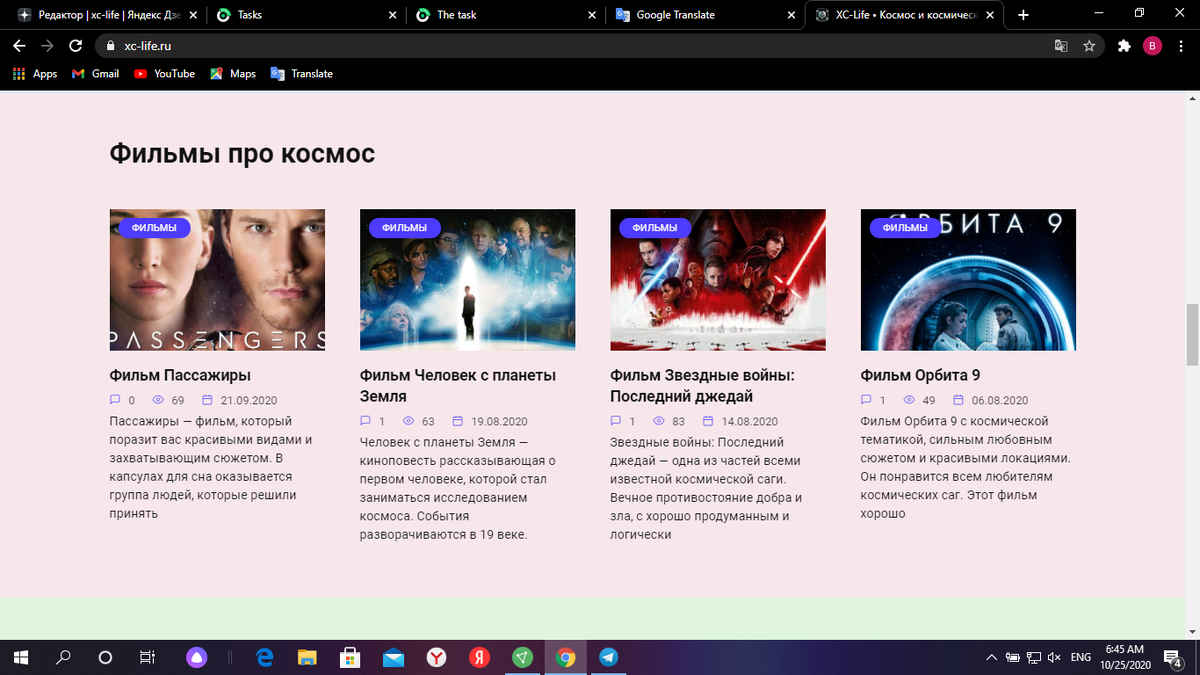Click comment icon under Фильм Орбита 9
The height and width of the screenshot is (675, 1200).
click(866, 400)
